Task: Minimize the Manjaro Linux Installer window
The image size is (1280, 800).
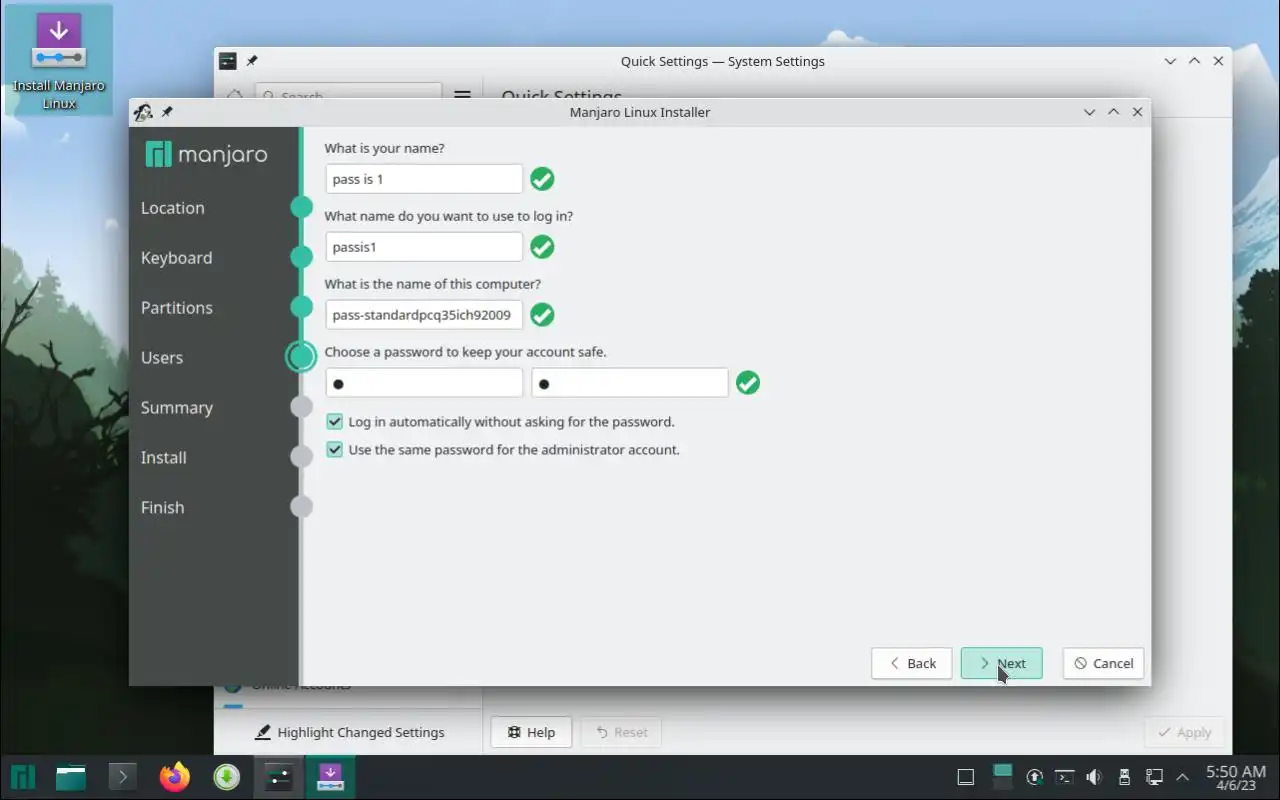Action: click(x=1089, y=112)
